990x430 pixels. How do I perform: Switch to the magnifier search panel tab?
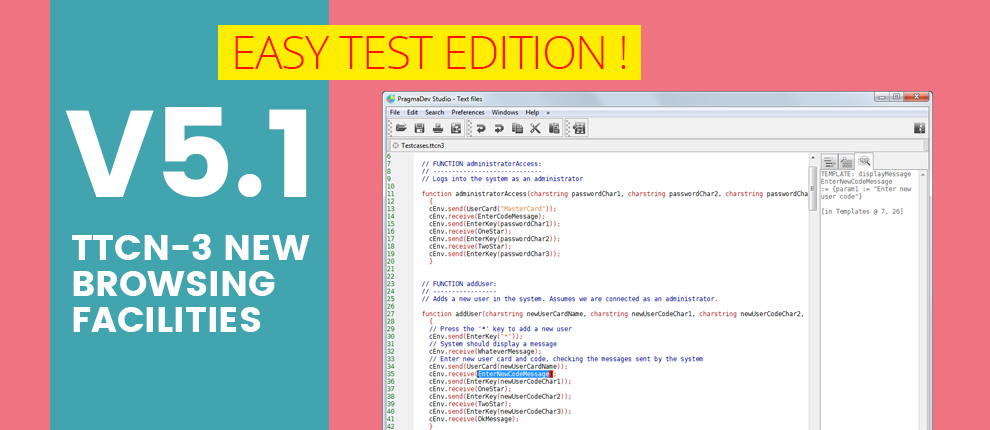tap(864, 161)
